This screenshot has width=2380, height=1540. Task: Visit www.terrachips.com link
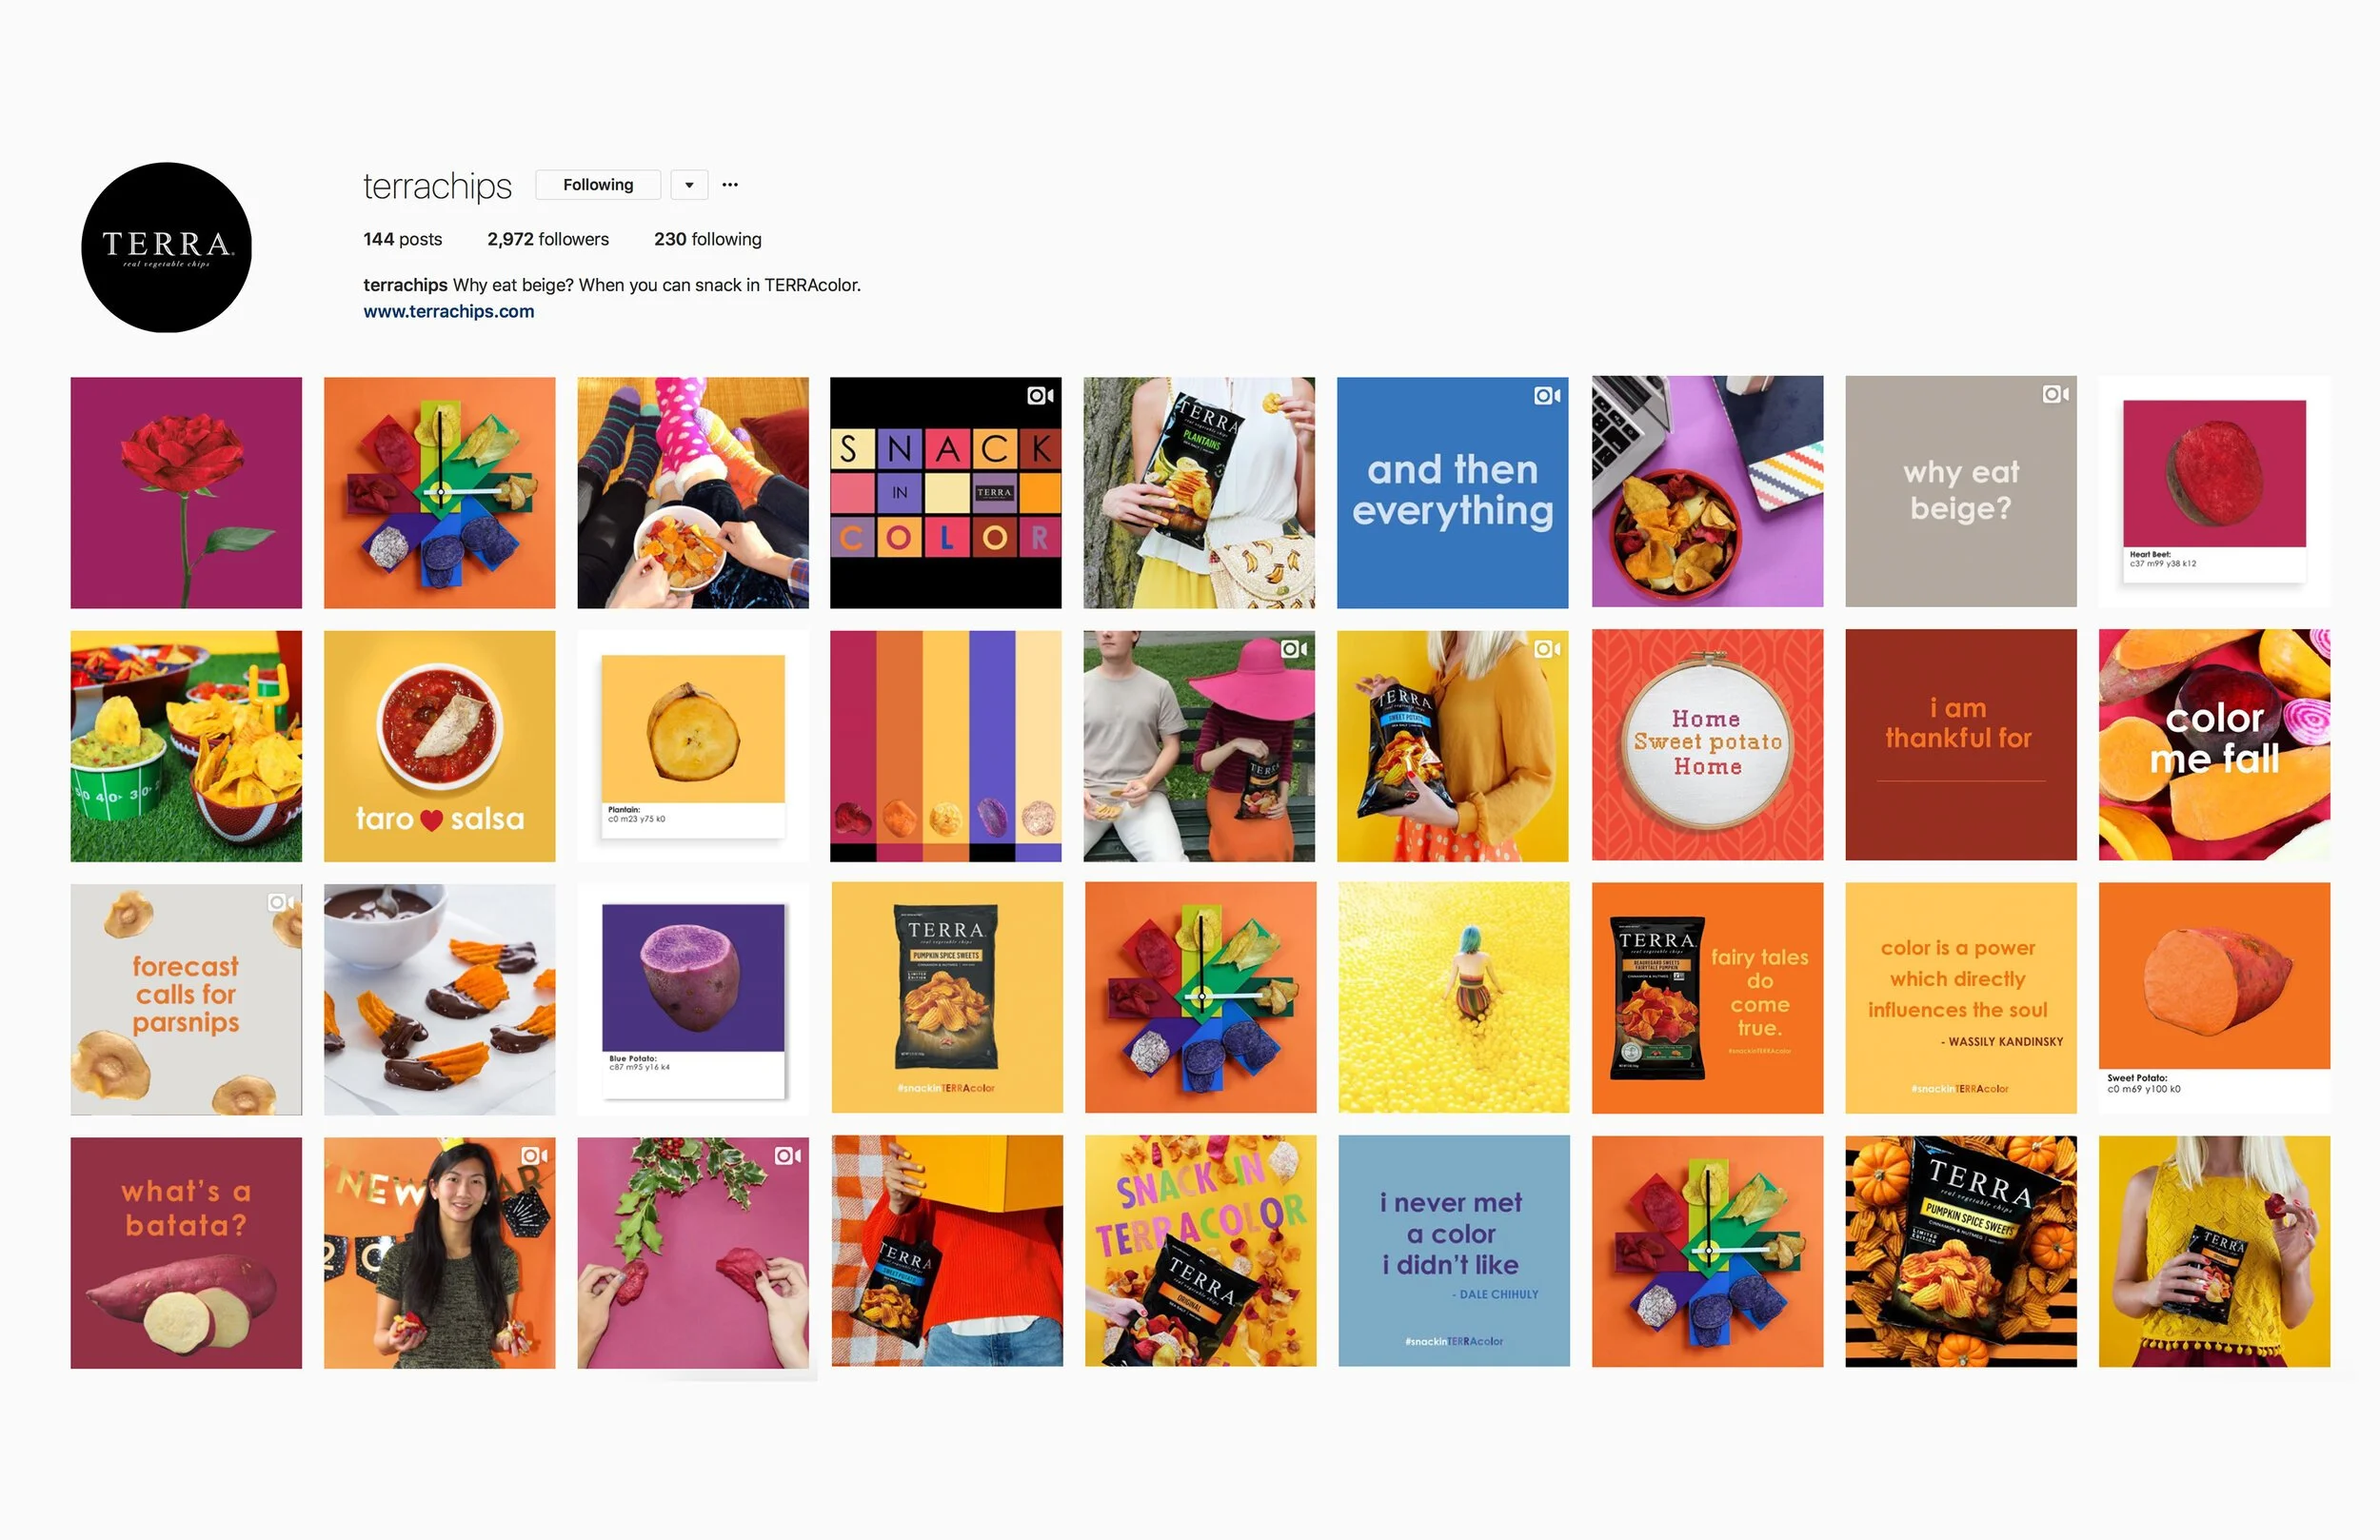(448, 311)
